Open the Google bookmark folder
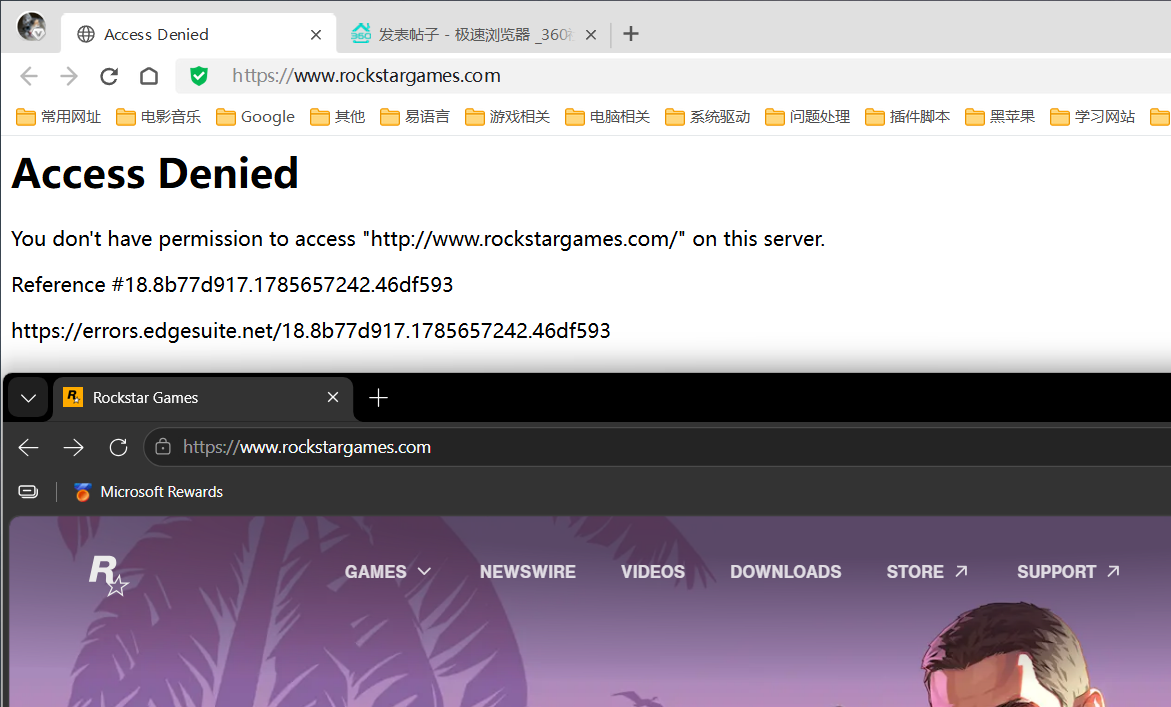 [x=255, y=116]
